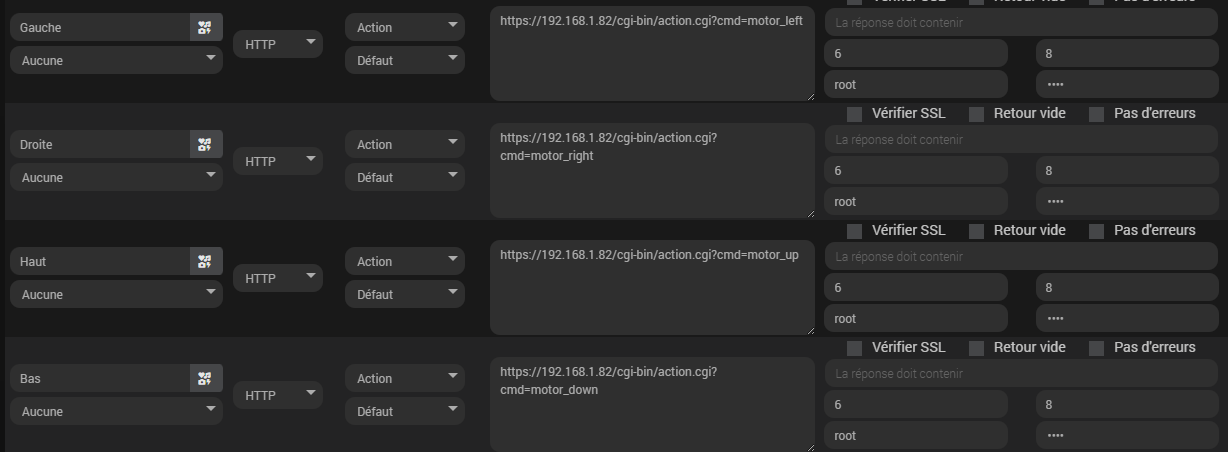Focus the motor_up URL text area
Screen dimensions: 1228x452
pos(652,285)
